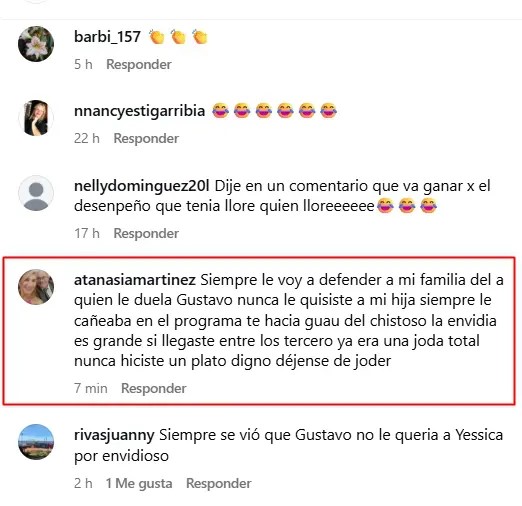Image resolution: width=522 pixels, height=506 pixels.
Task: Reply to atanasiamartinez's comment about Gustavo
Action: pos(154,388)
